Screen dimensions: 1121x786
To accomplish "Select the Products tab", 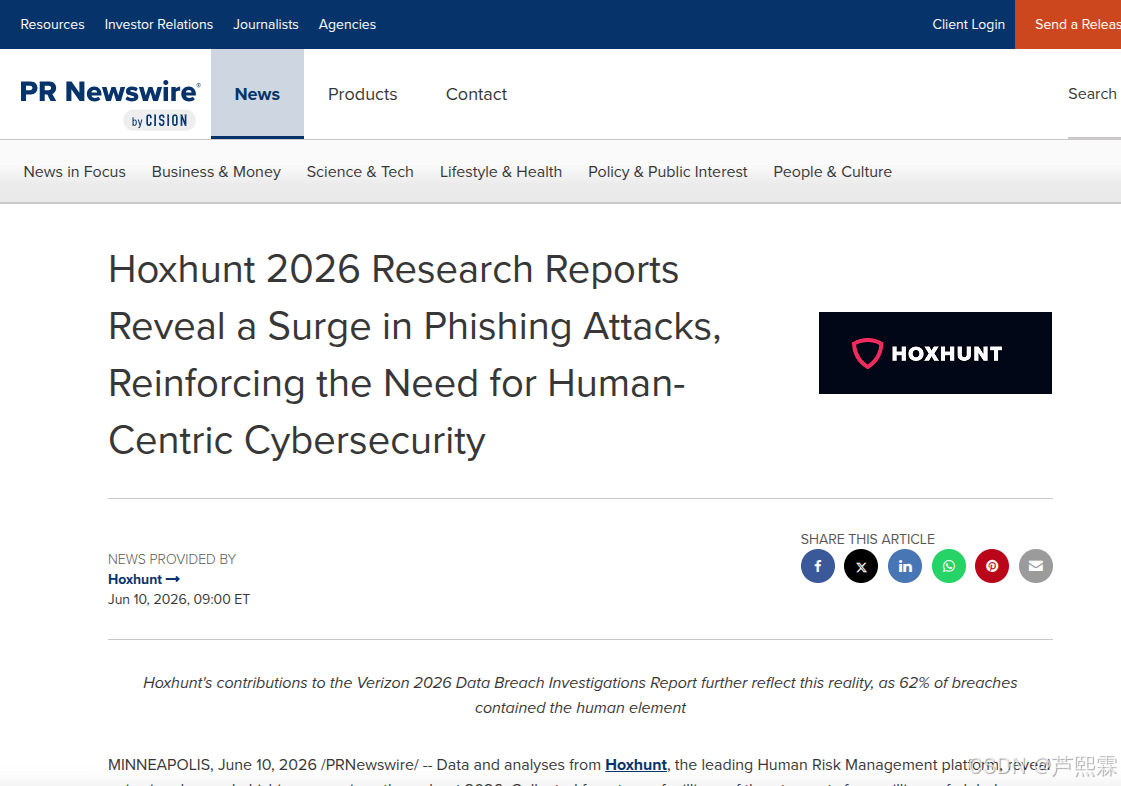I will [x=362, y=94].
